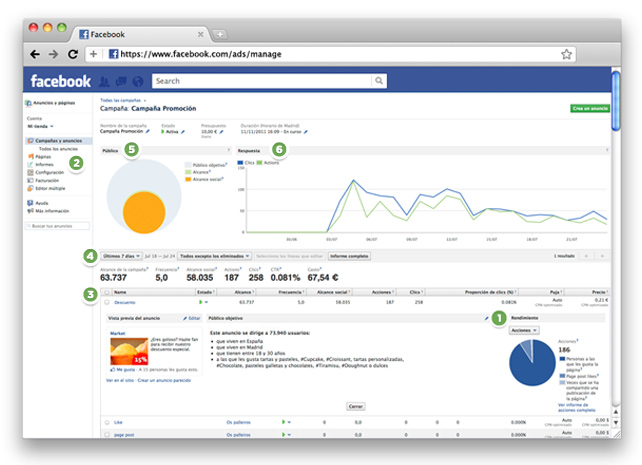Reload the page with the refresh icon
The image size is (642, 465).
tap(73, 54)
